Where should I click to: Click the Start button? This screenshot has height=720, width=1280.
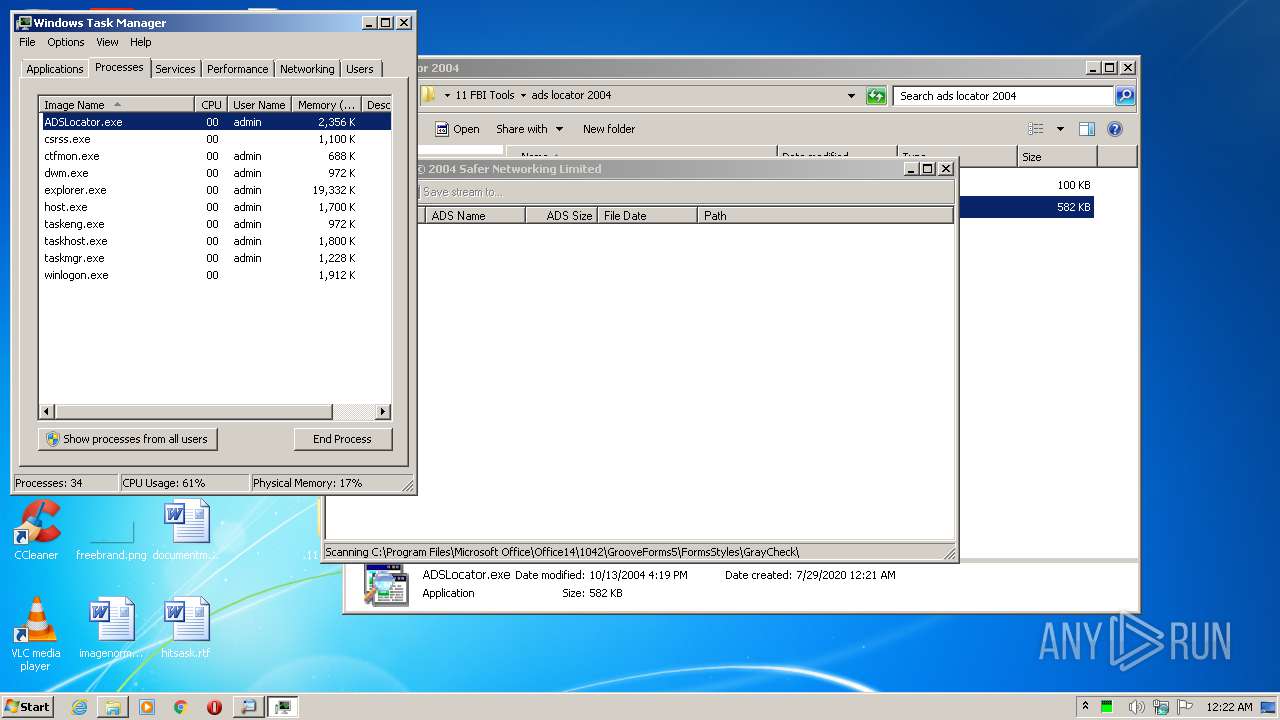[x=27, y=707]
